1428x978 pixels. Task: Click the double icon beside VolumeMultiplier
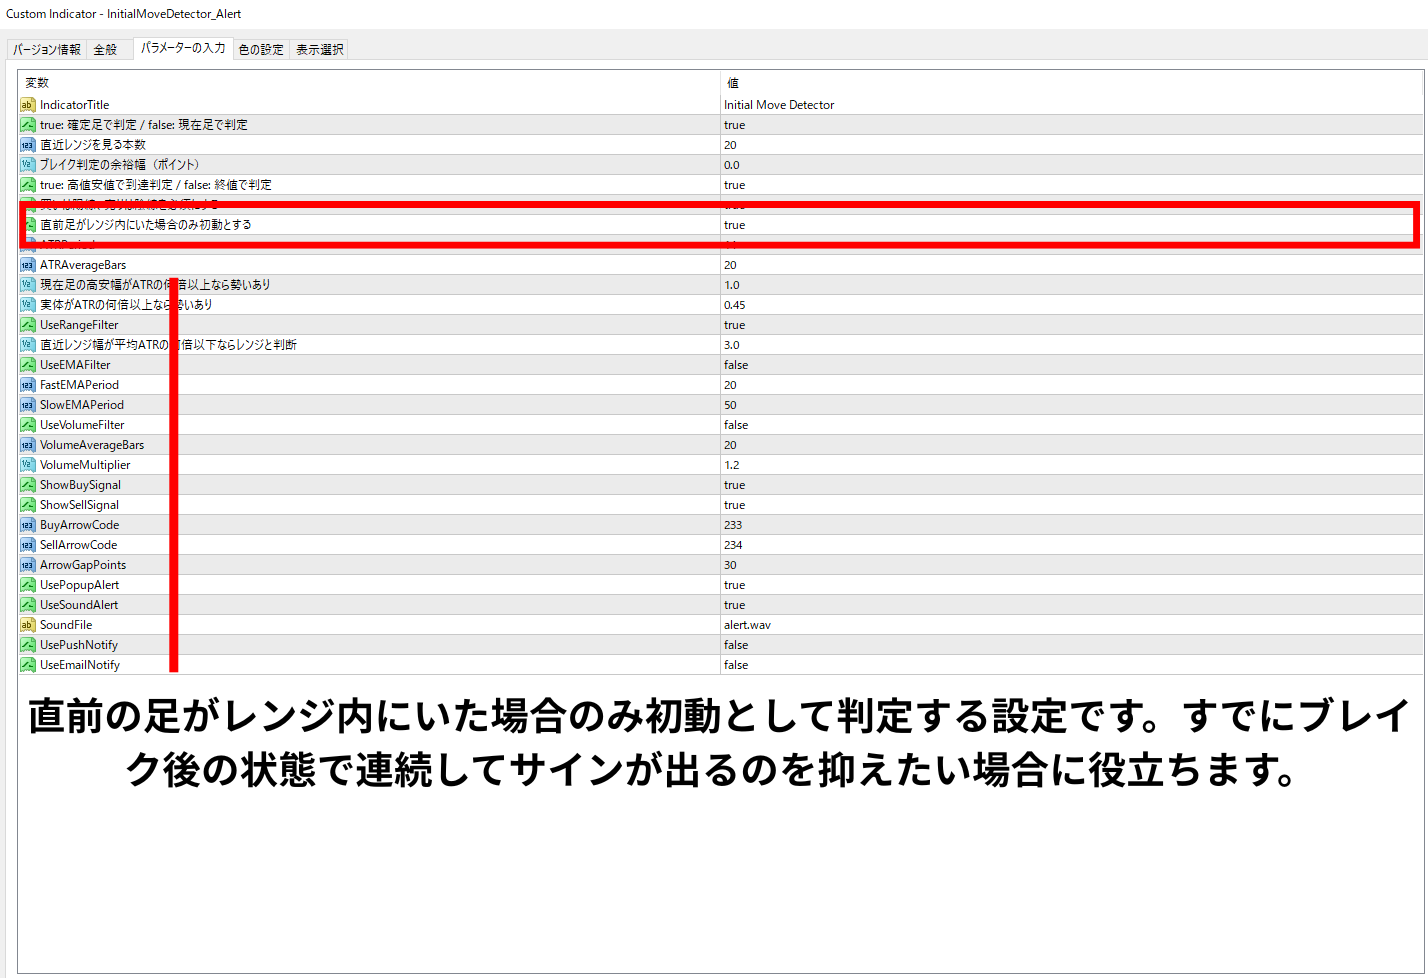(28, 465)
